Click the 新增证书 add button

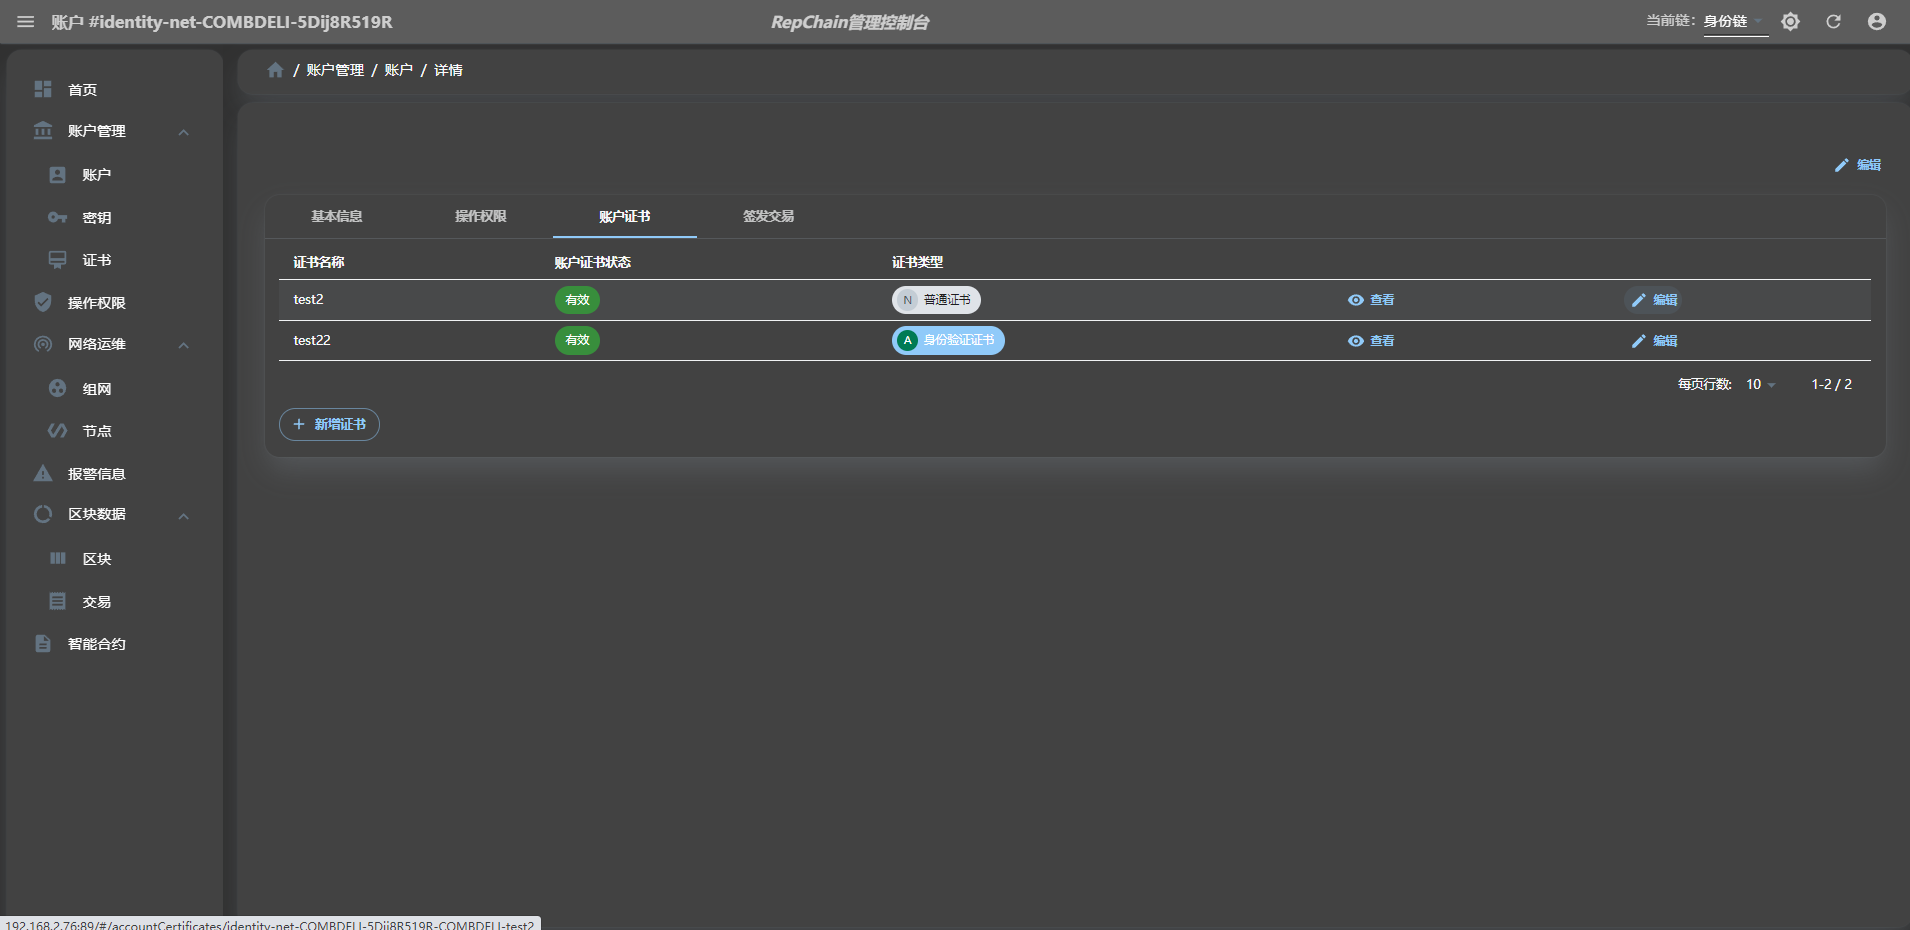coord(329,424)
